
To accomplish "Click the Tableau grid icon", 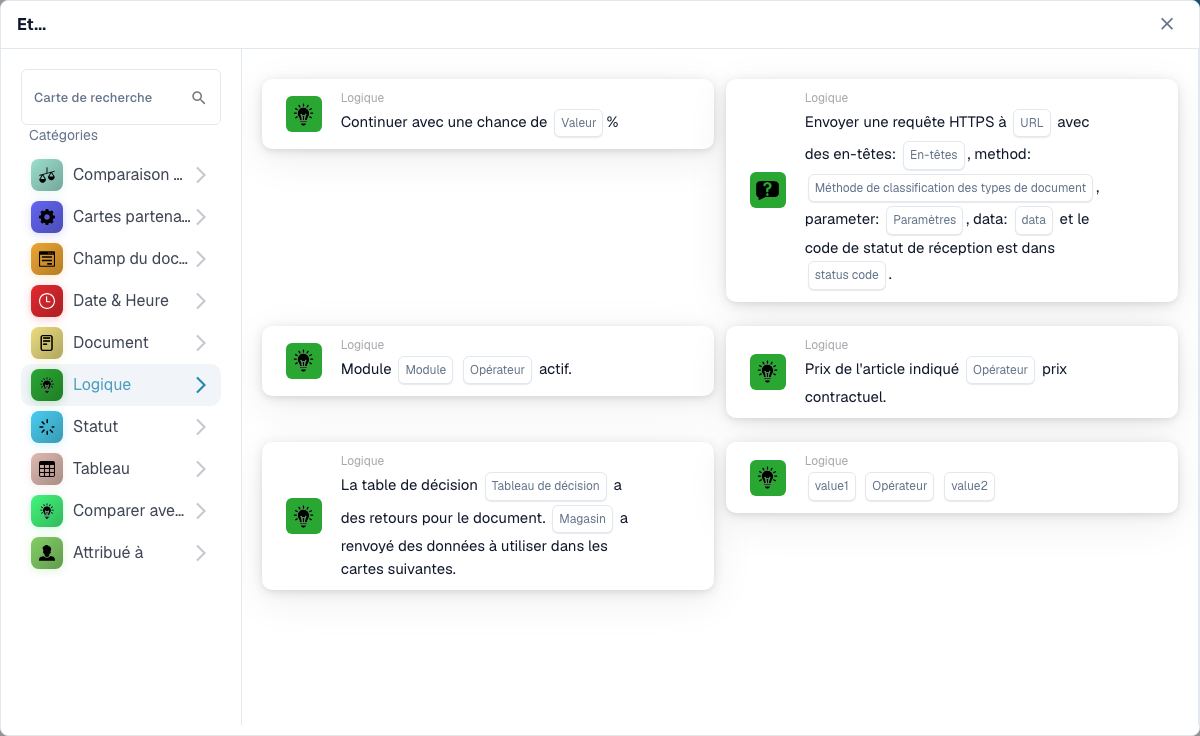I will 47,469.
